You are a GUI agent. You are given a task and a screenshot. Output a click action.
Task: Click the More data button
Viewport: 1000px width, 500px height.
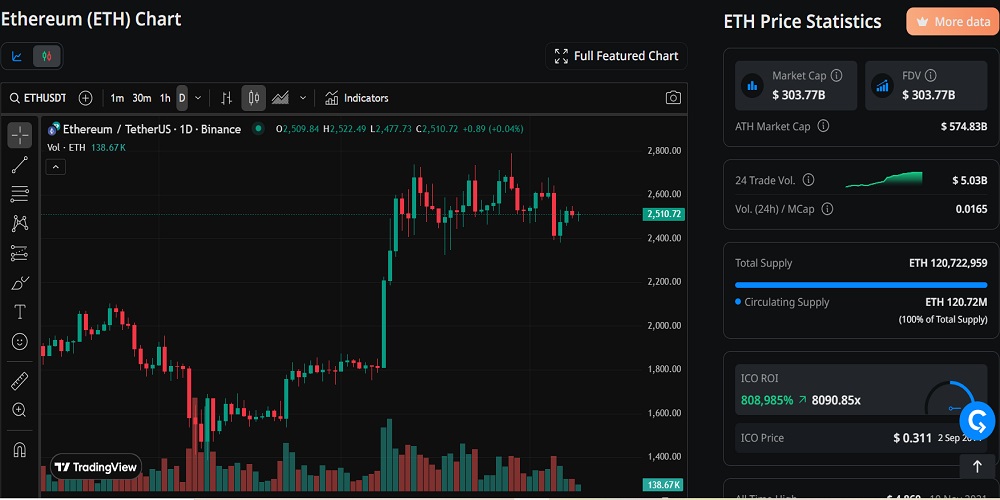point(952,22)
